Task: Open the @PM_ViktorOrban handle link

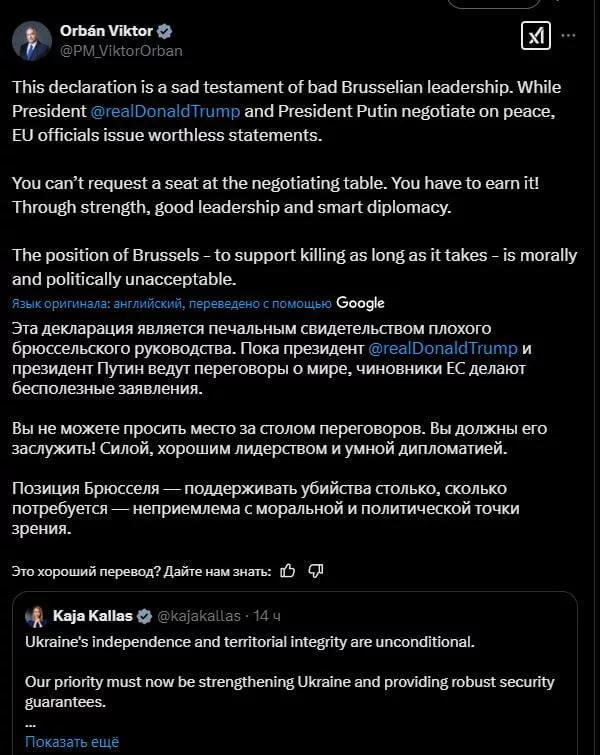Action: pos(122,50)
